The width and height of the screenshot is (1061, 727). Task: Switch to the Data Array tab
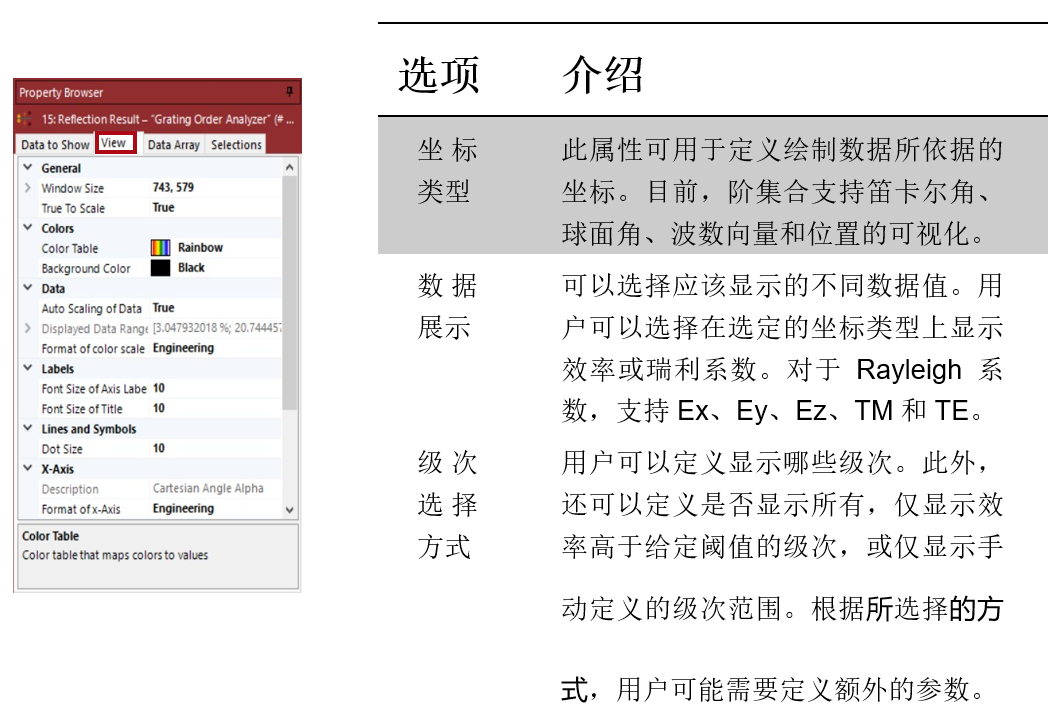coord(173,144)
